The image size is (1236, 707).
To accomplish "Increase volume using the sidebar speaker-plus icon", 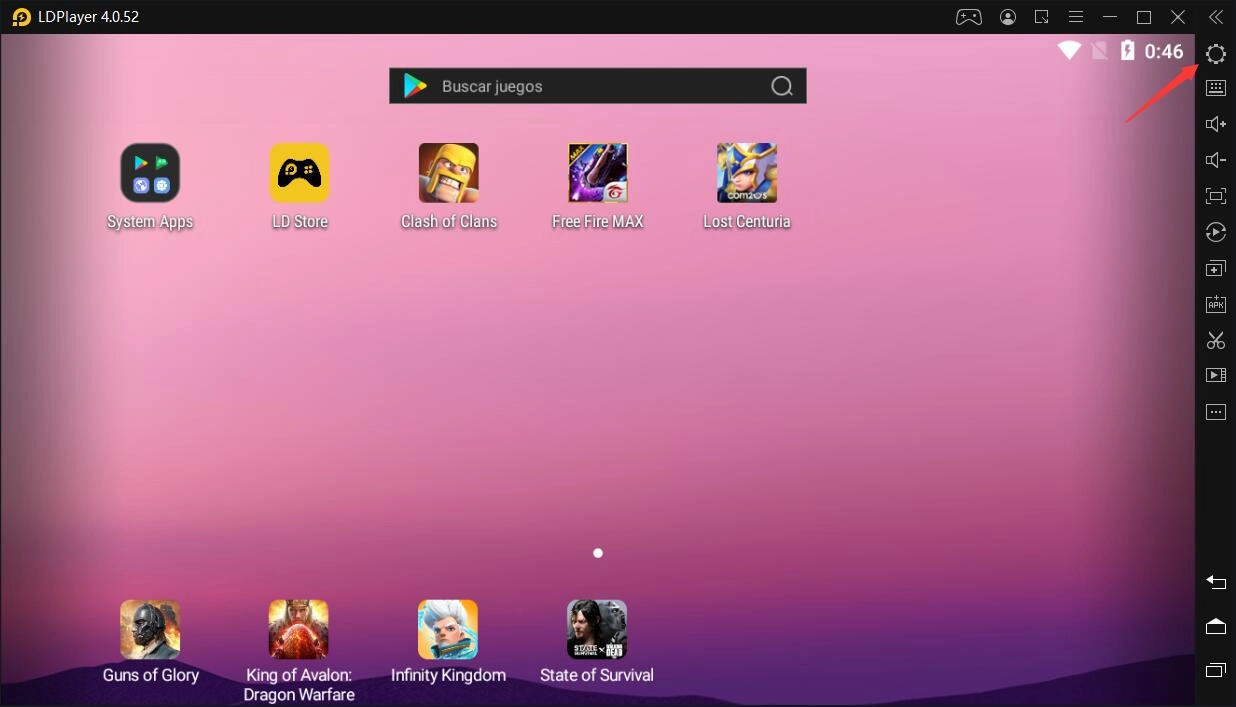I will (x=1215, y=124).
